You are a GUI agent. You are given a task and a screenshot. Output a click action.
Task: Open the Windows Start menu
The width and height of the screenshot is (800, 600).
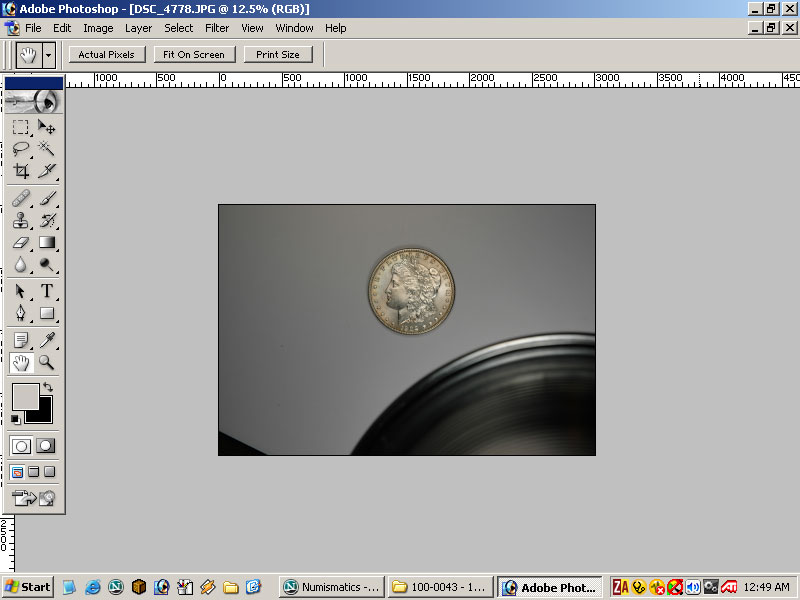(27, 587)
